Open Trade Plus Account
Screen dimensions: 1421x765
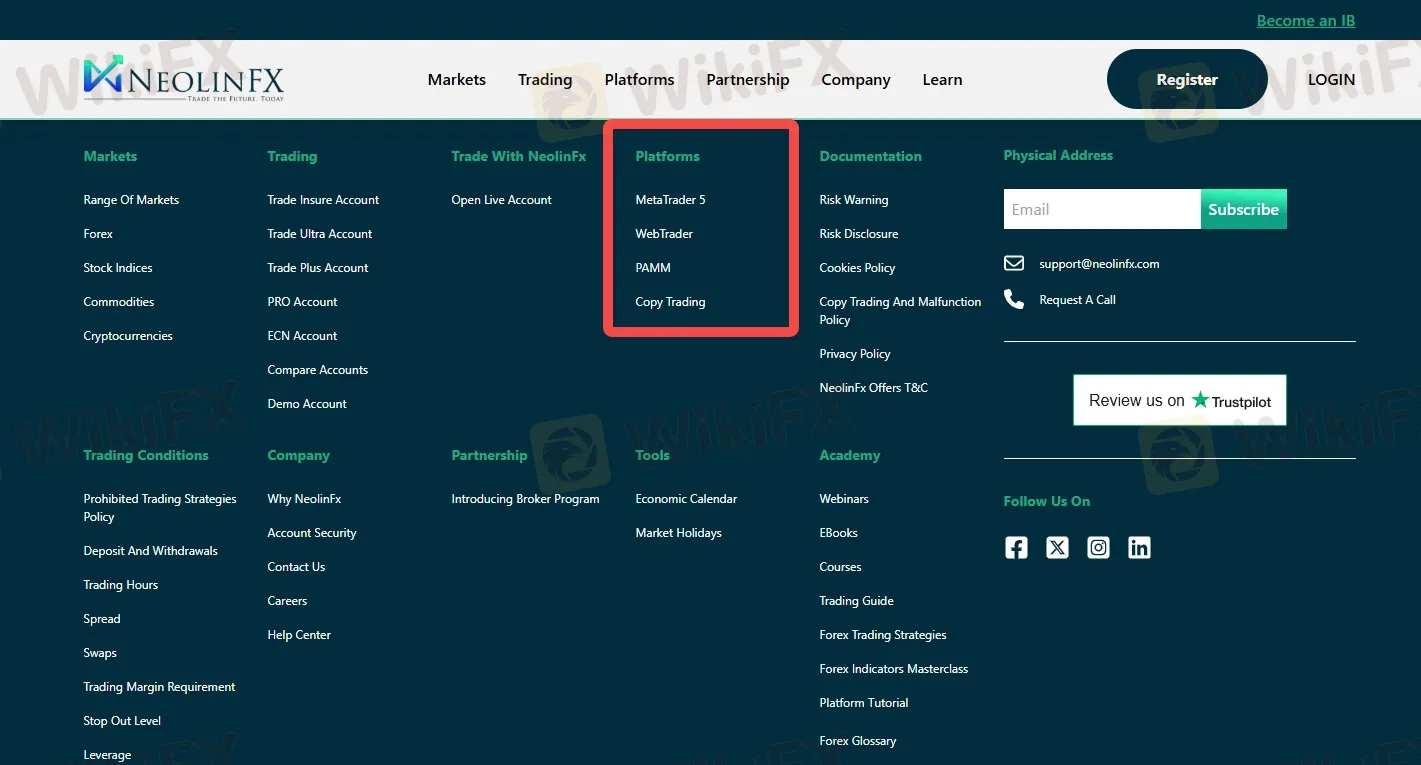click(x=318, y=268)
